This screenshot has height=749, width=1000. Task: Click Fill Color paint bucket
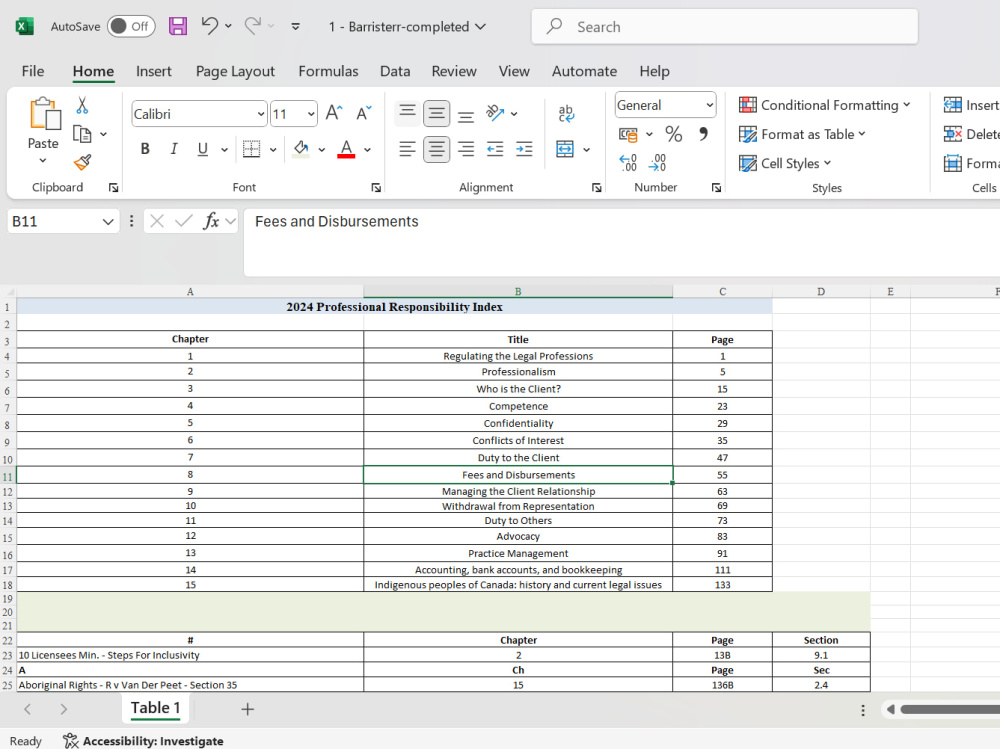pyautogui.click(x=301, y=149)
